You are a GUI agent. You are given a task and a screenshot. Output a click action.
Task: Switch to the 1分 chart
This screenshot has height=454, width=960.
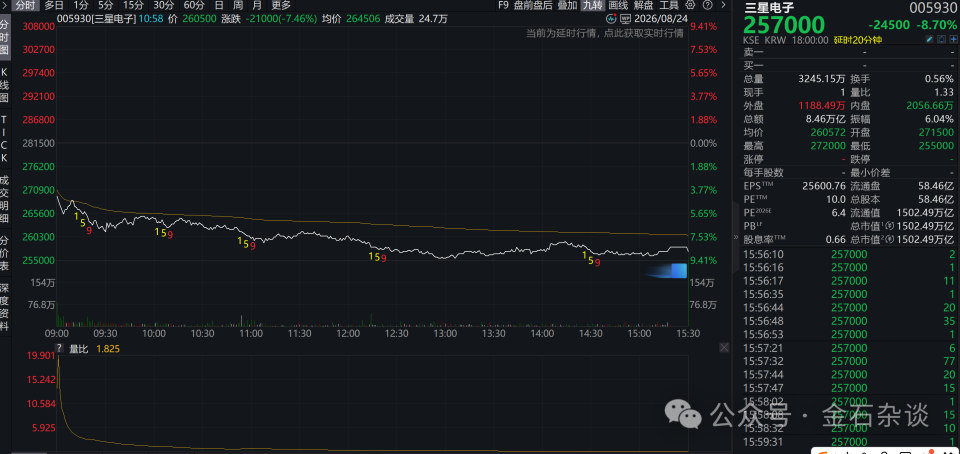[81, 6]
